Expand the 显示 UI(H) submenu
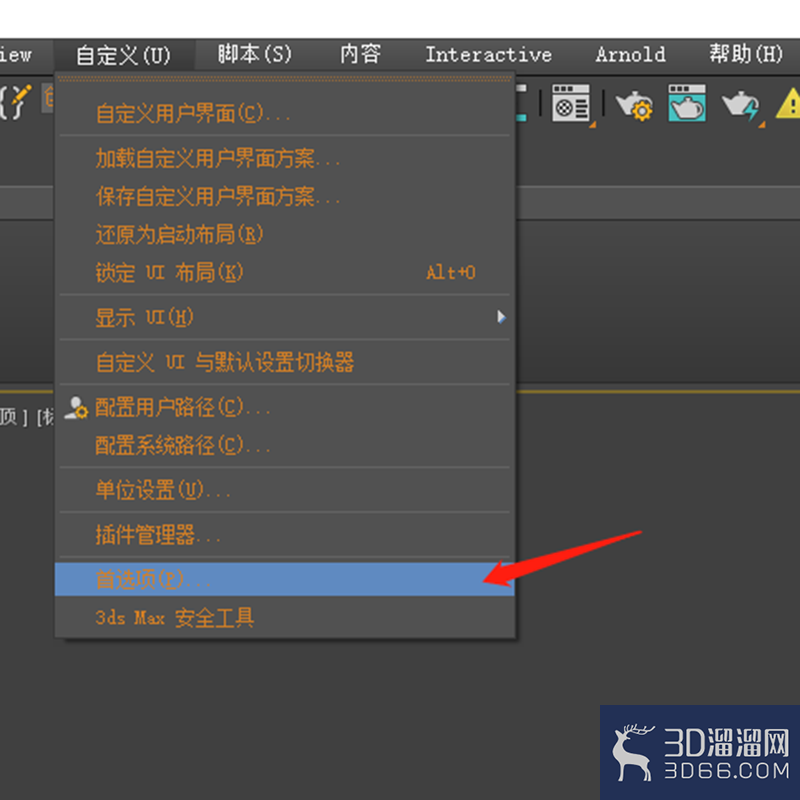The height and width of the screenshot is (800, 800). click(285, 317)
